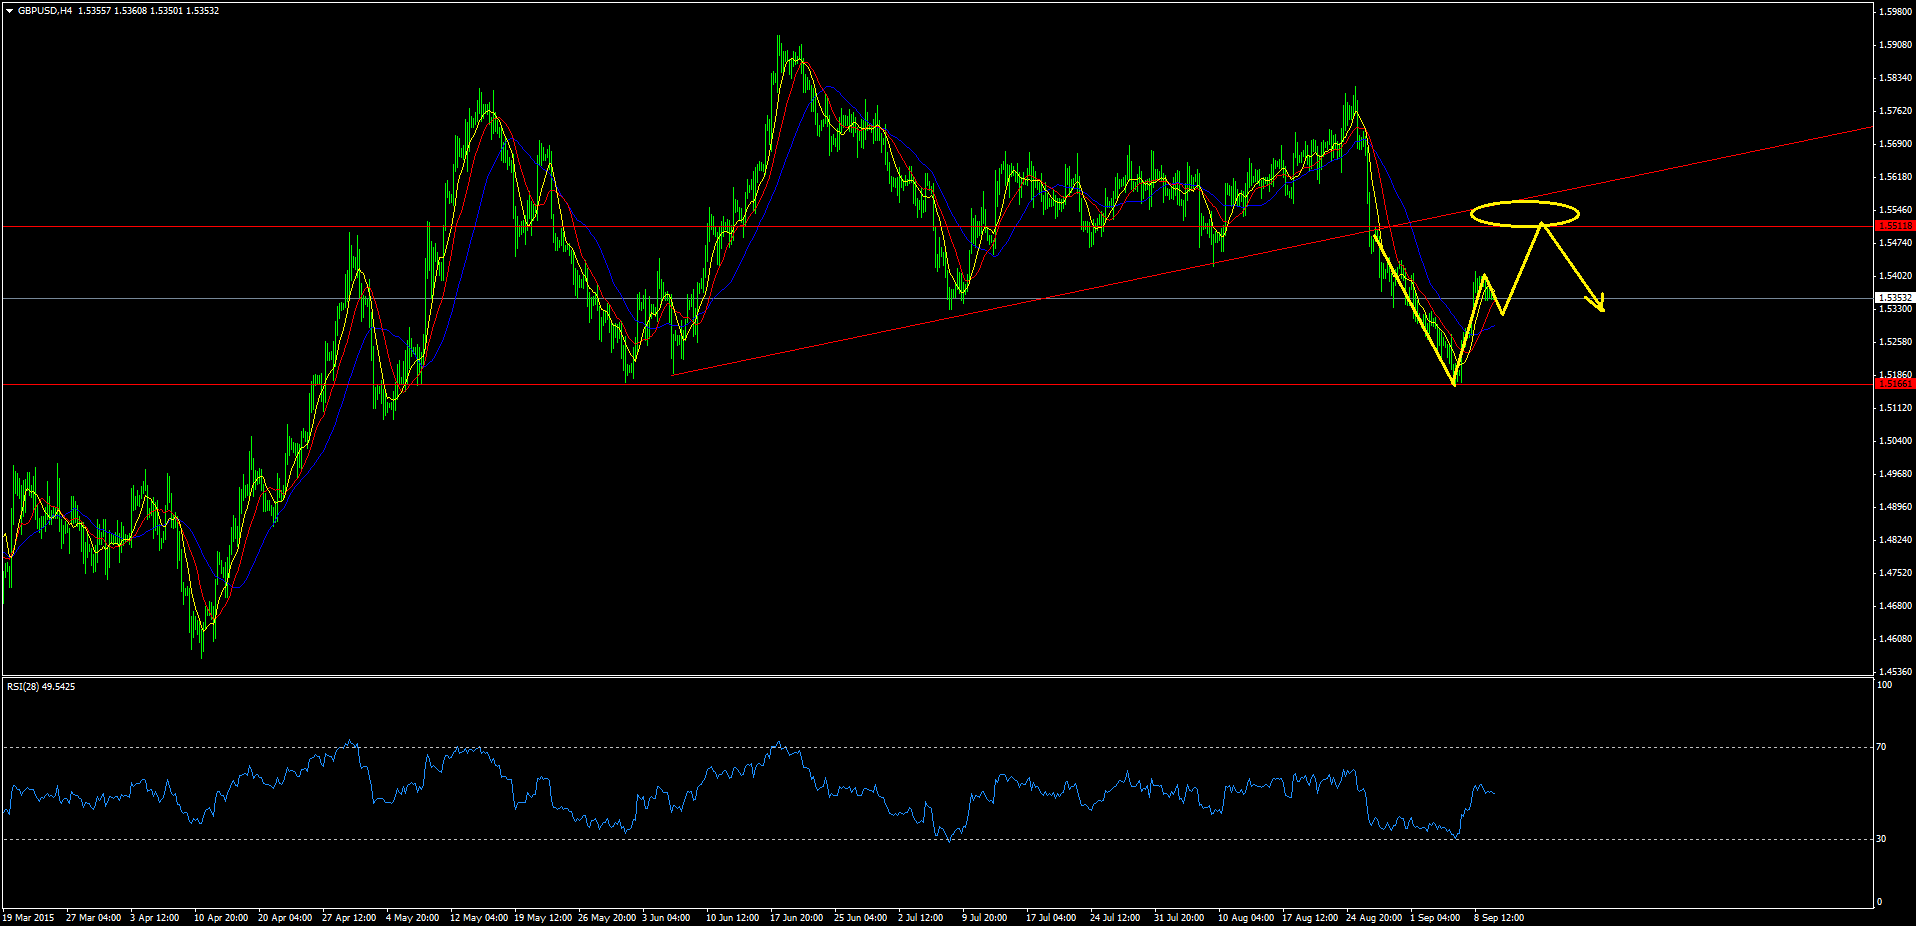
Task: Click the 1.59800 price scale label
Action: point(1896,12)
